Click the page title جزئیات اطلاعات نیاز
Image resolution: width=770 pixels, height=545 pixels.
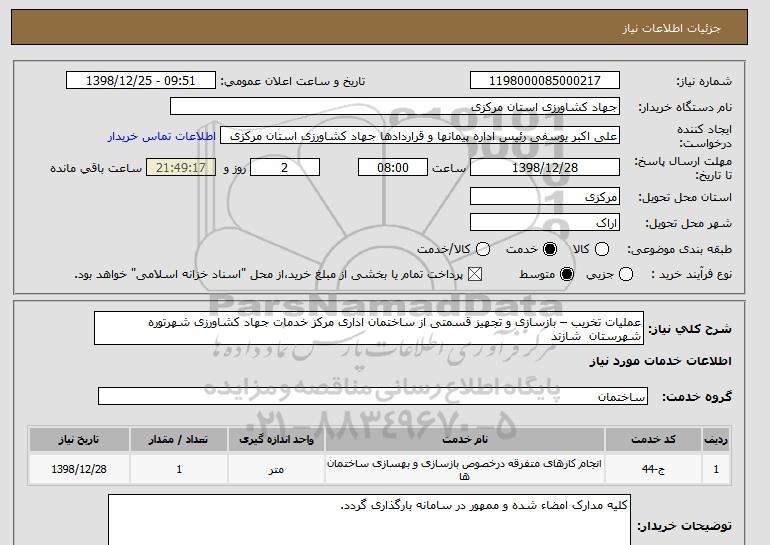[671, 28]
